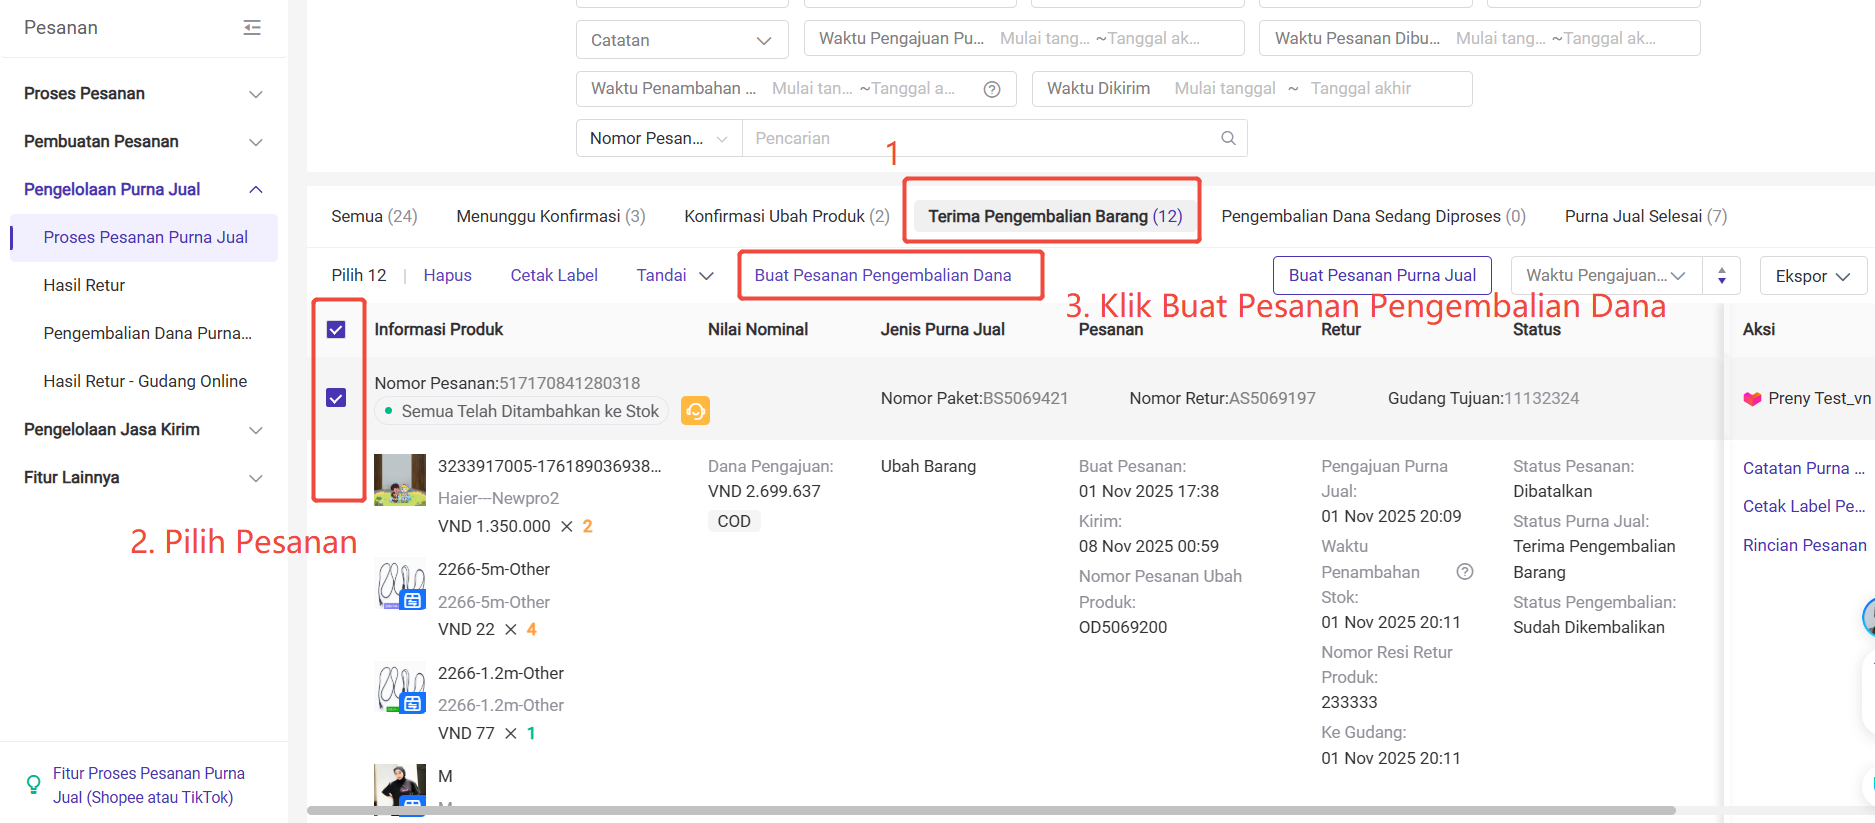
Task: Click the sort order arrows icon
Action: click(1721, 276)
